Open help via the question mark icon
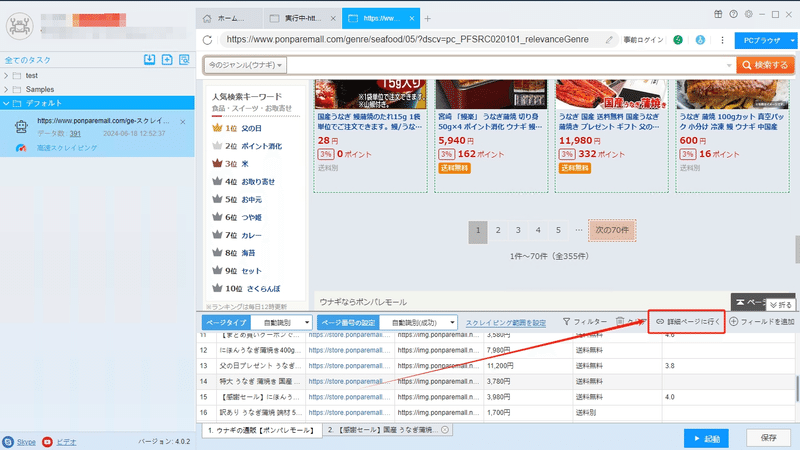 point(733,14)
